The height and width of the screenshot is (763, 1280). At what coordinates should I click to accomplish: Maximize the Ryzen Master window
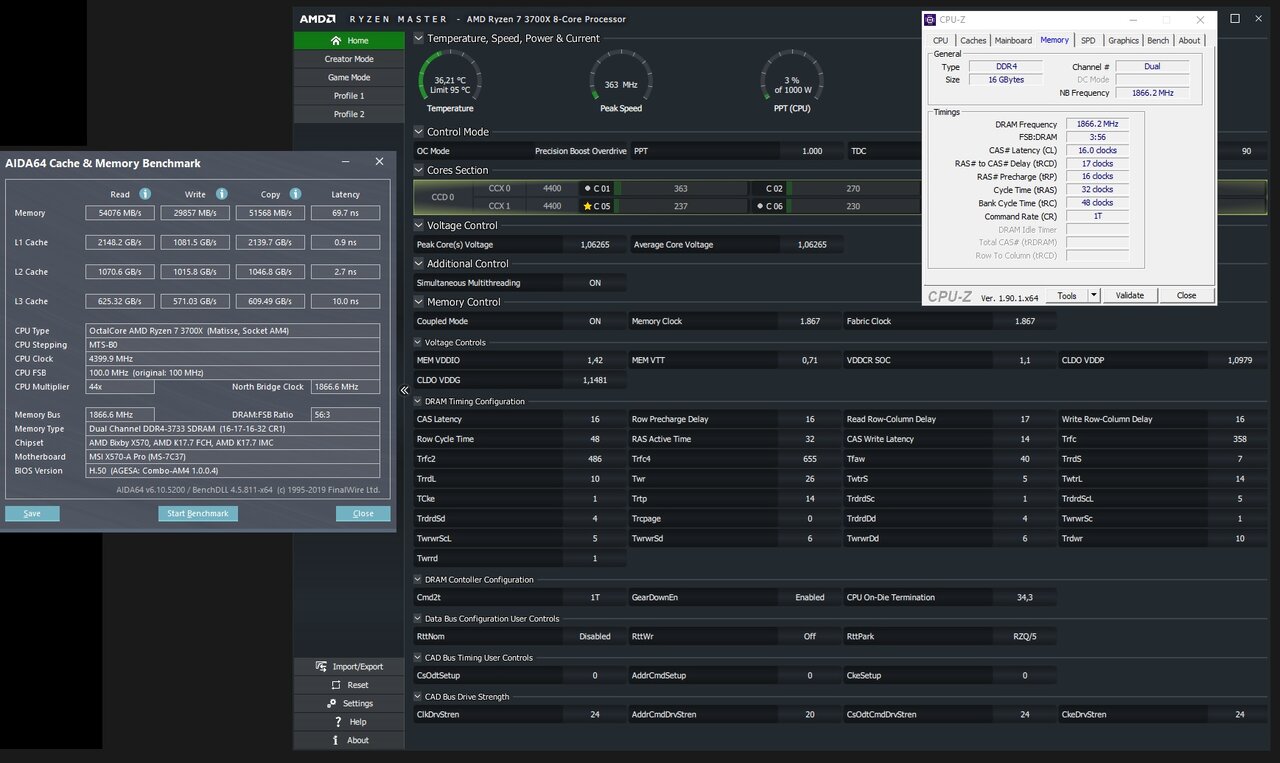[1235, 19]
